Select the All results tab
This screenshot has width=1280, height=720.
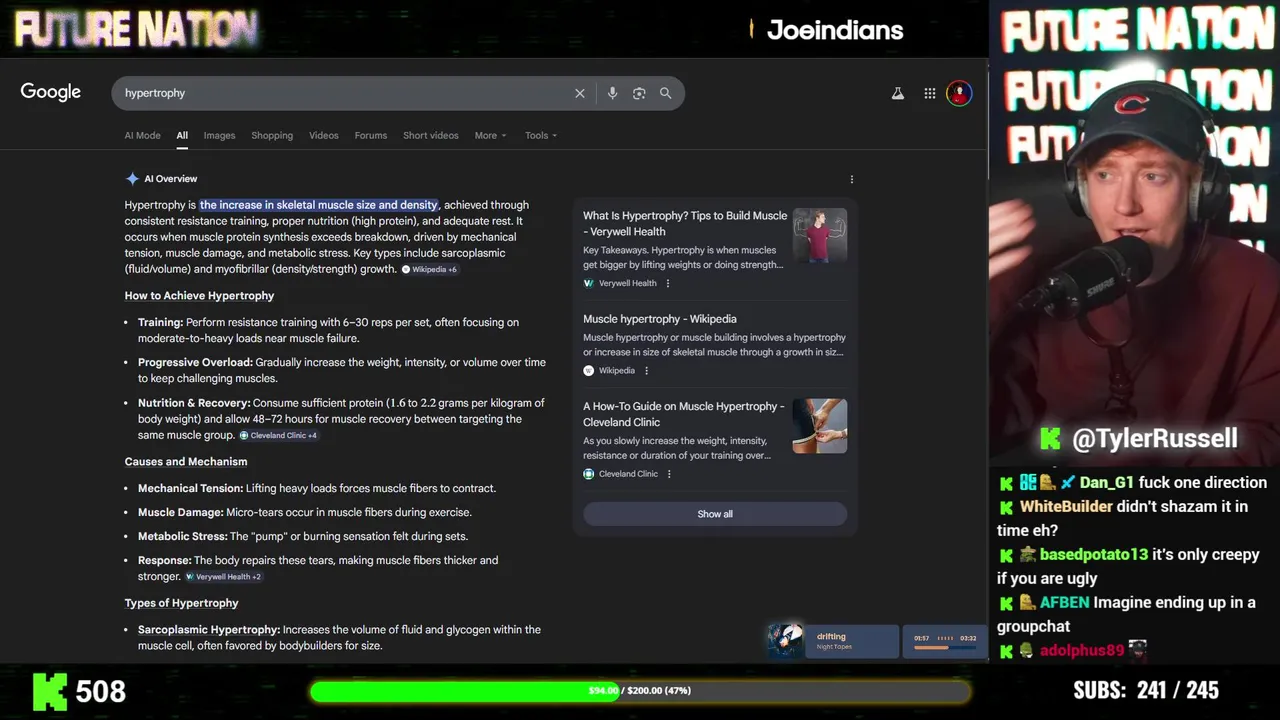point(182,135)
